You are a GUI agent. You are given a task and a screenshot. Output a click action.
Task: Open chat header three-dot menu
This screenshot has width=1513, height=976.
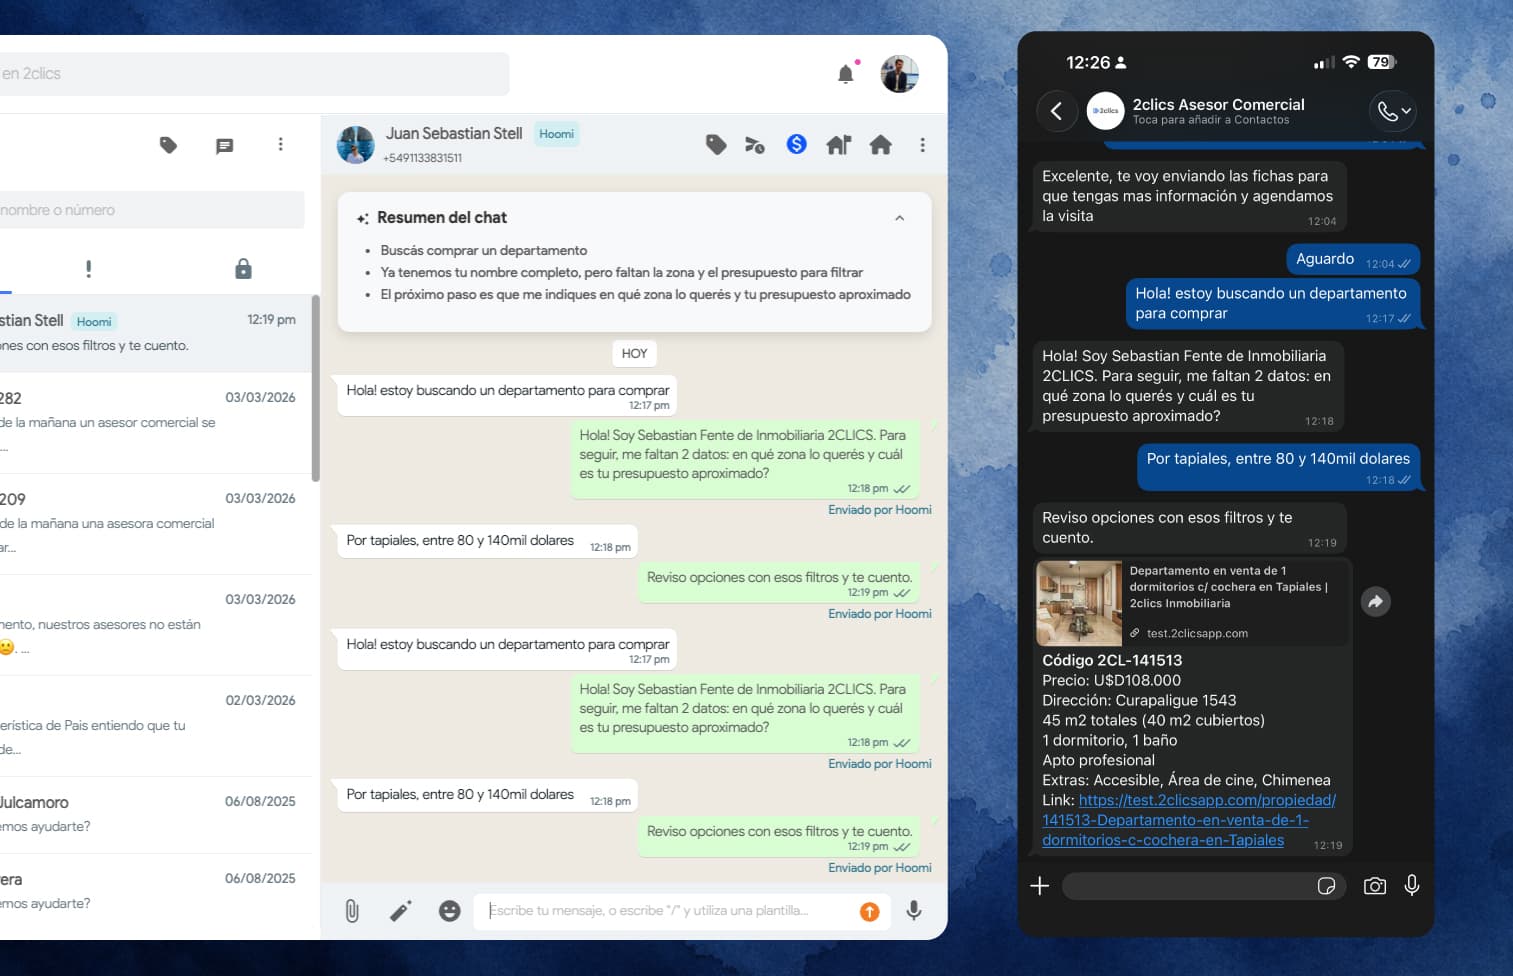[922, 145]
